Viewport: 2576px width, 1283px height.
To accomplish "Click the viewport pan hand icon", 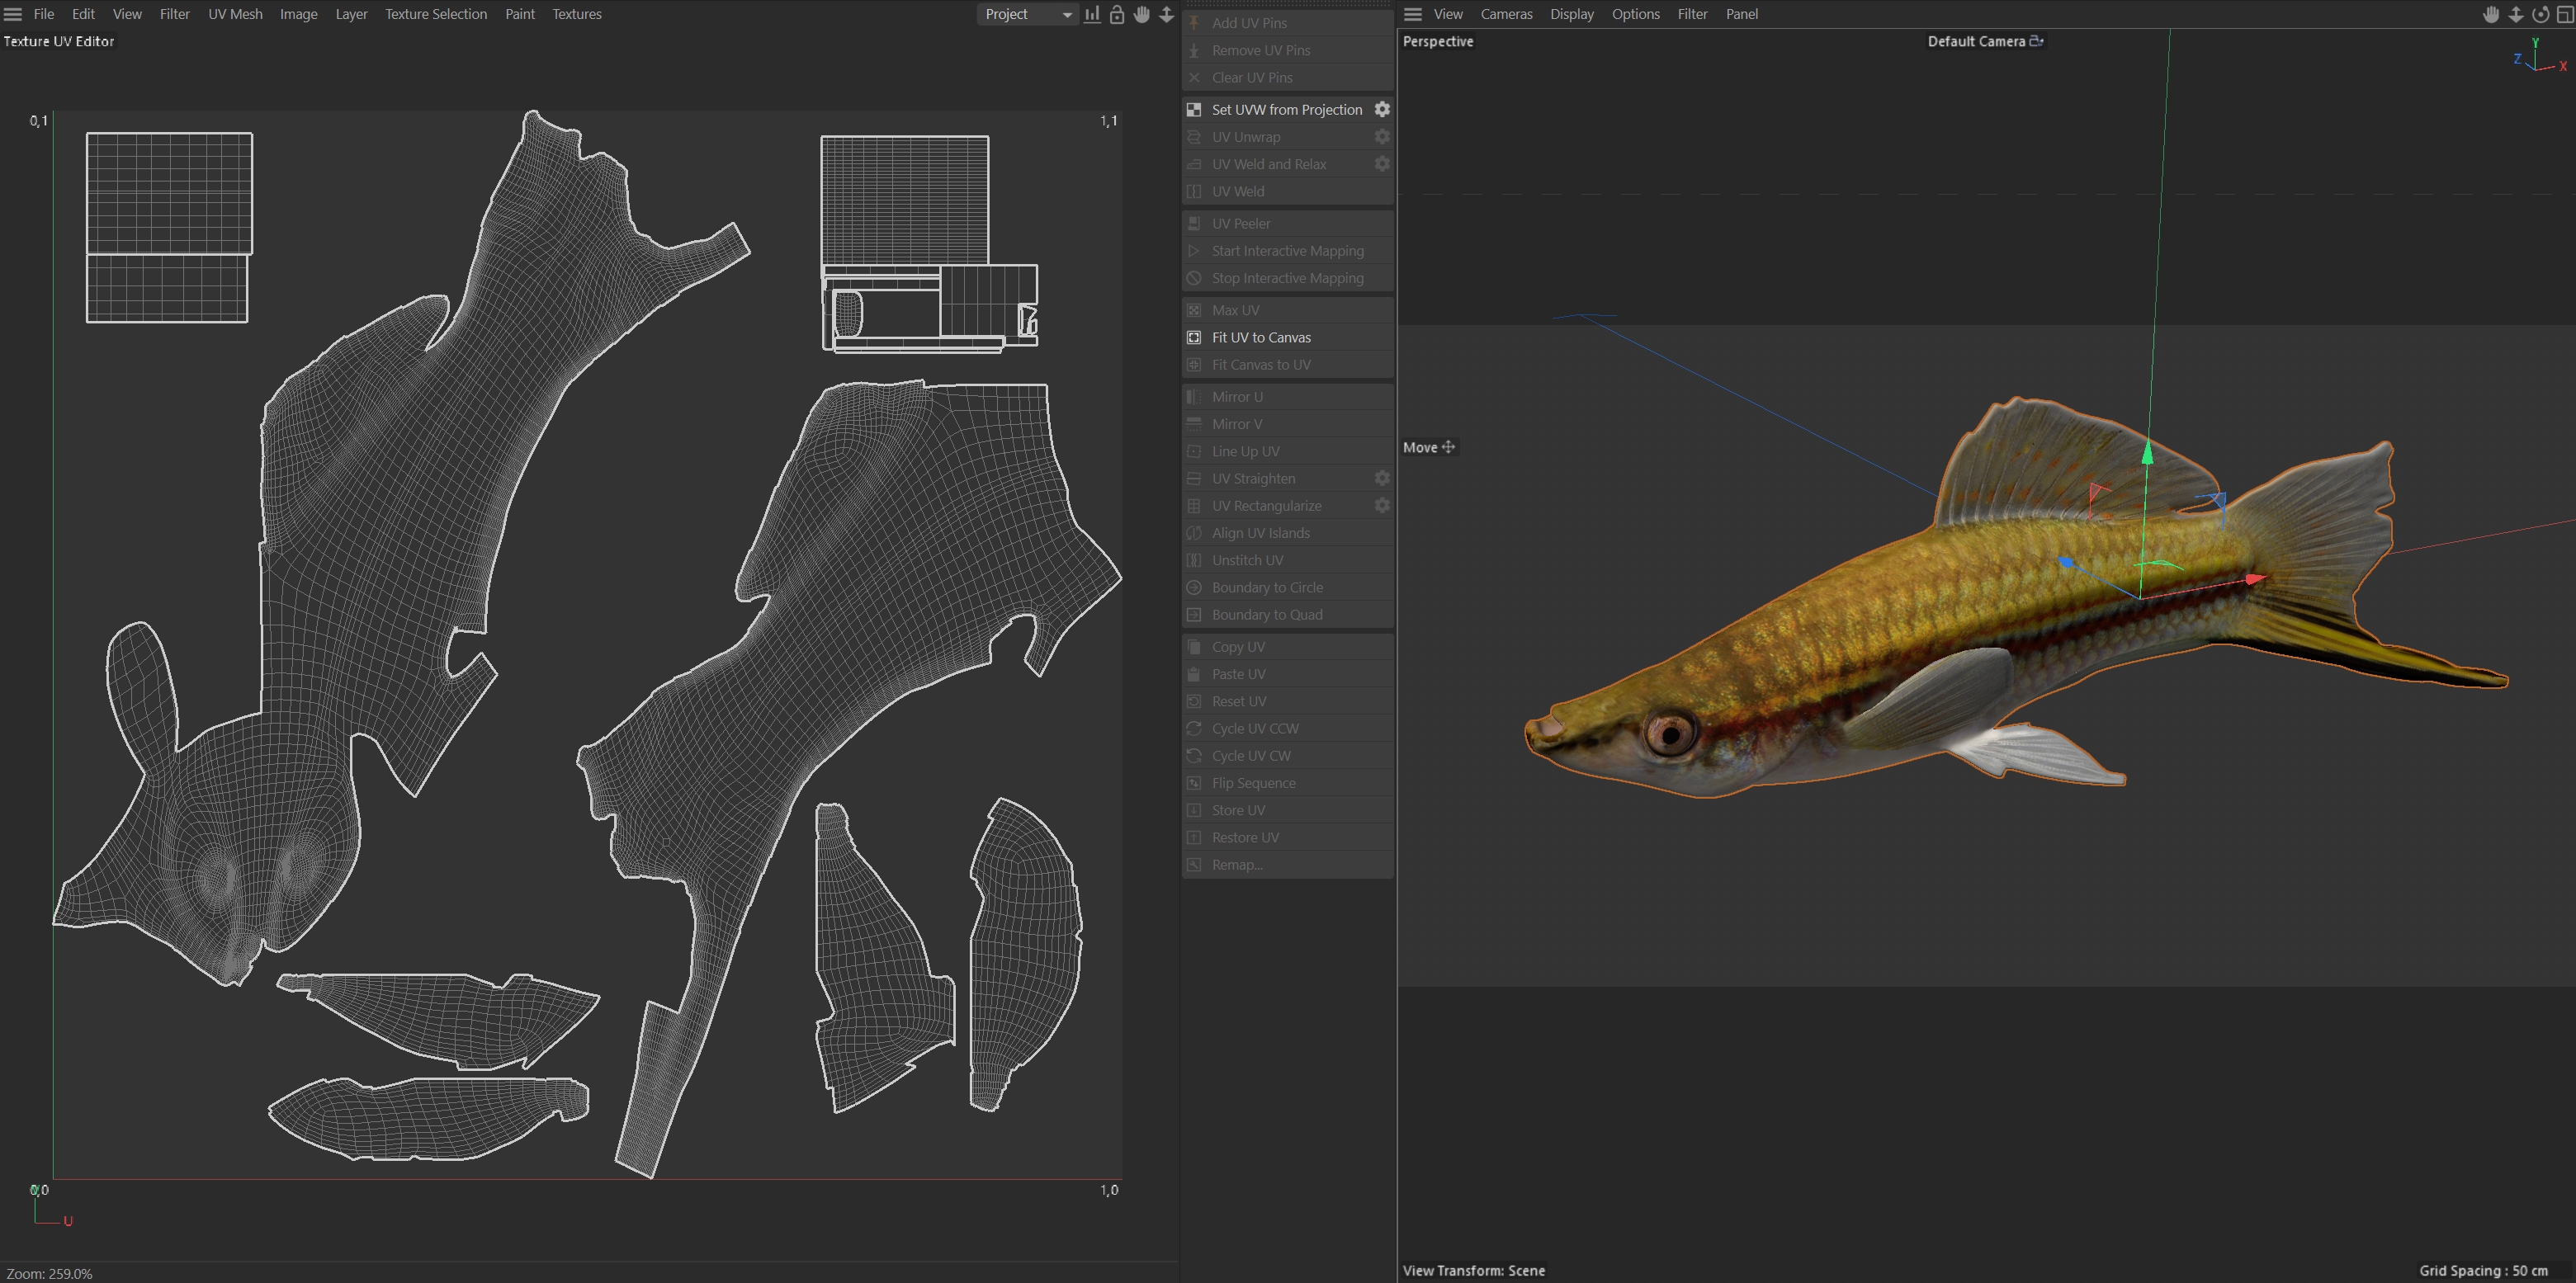I will (2491, 14).
